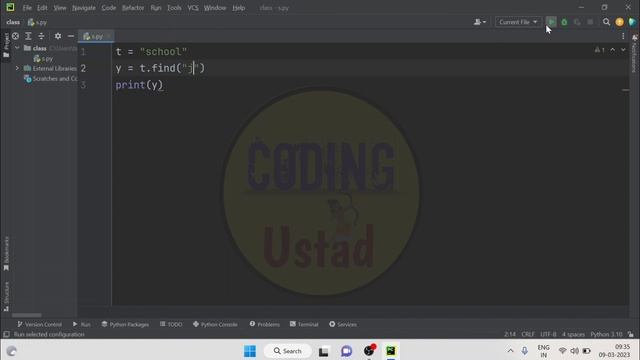Toggle the Bookmarks tool window

(6, 254)
